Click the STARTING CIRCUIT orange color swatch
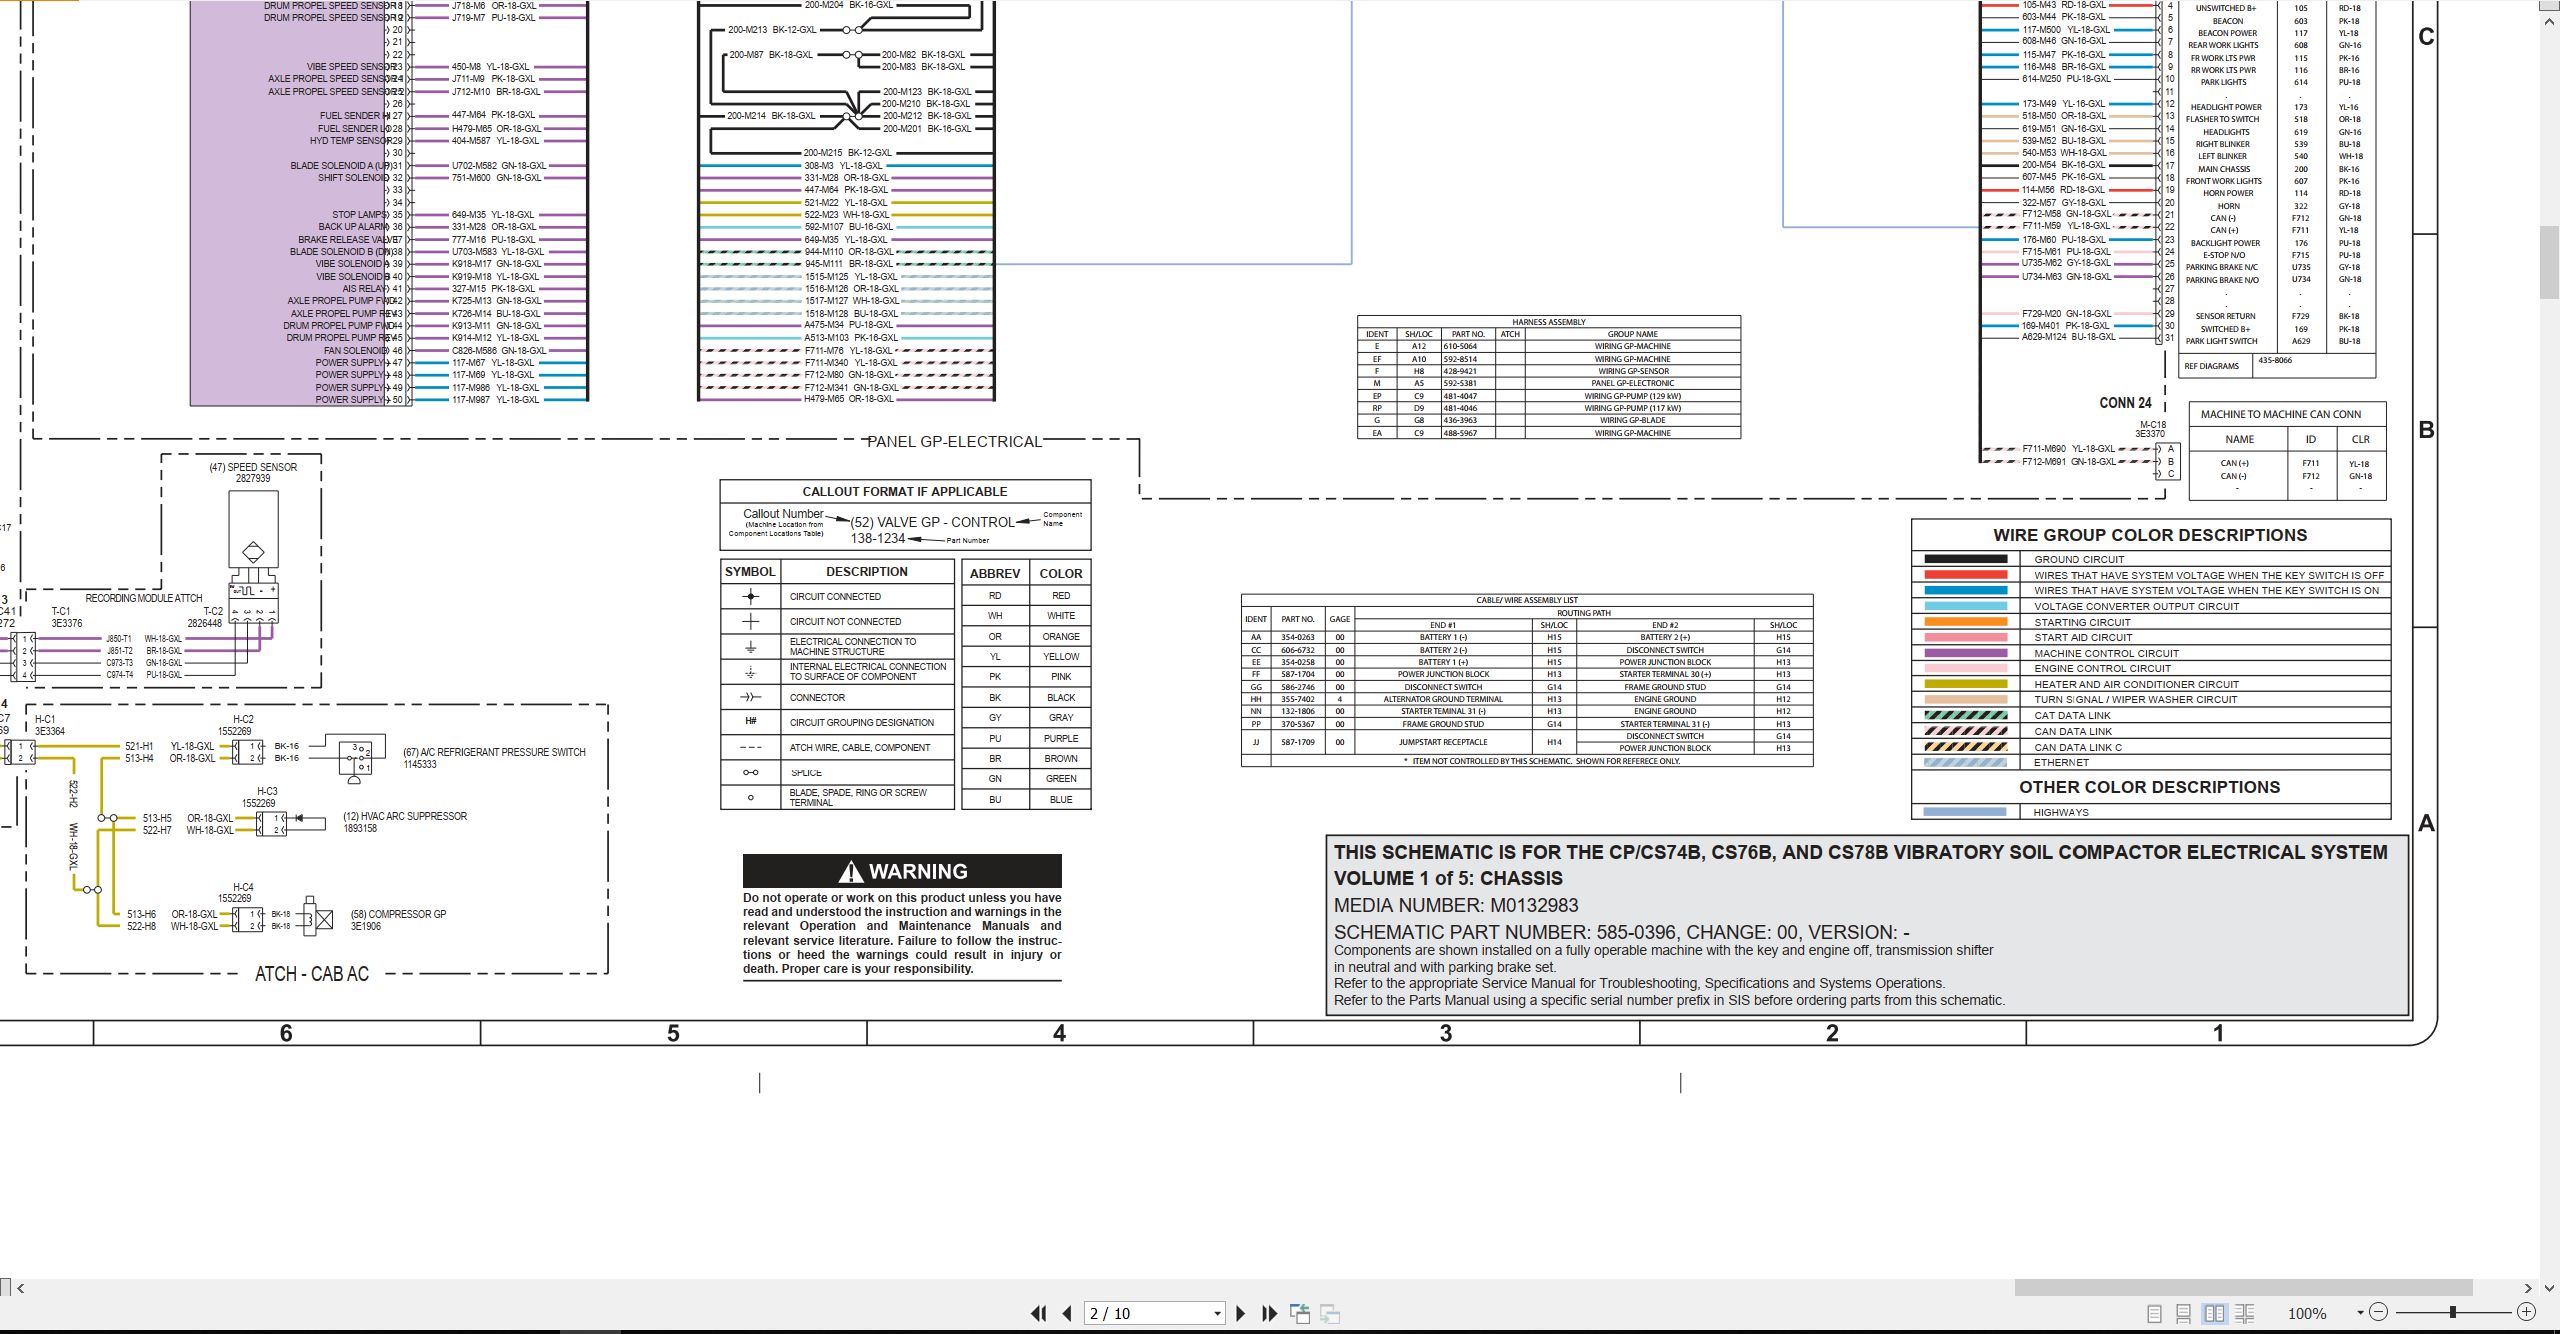2560x1334 pixels. click(1965, 622)
